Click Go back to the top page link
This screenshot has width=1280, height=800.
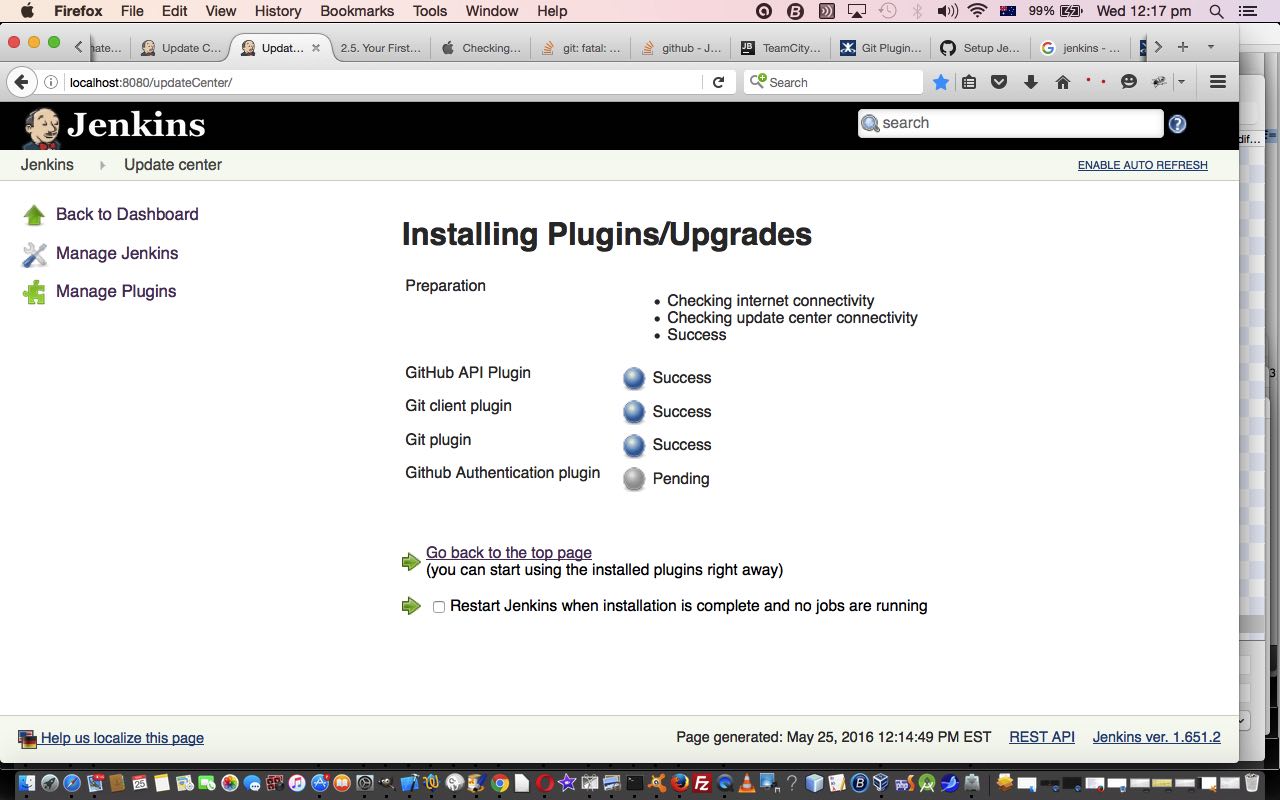click(509, 553)
